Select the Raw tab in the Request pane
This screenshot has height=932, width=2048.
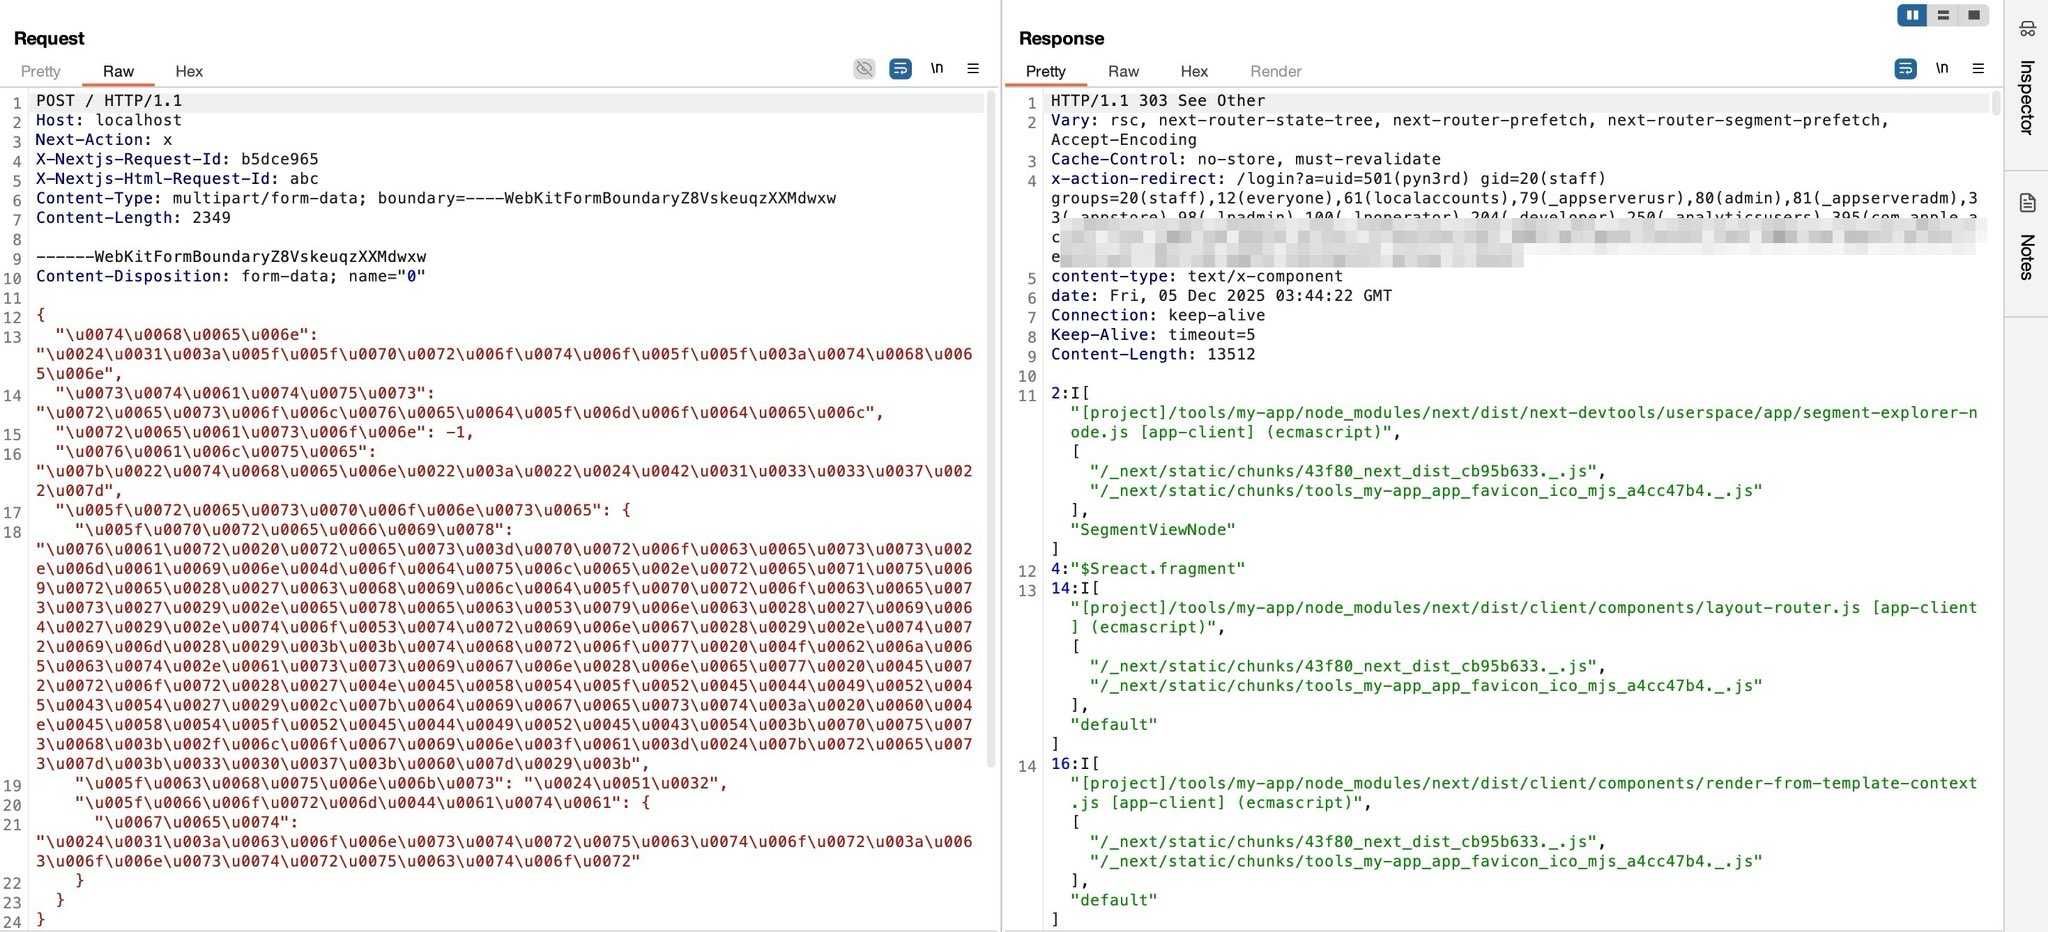pos(118,71)
